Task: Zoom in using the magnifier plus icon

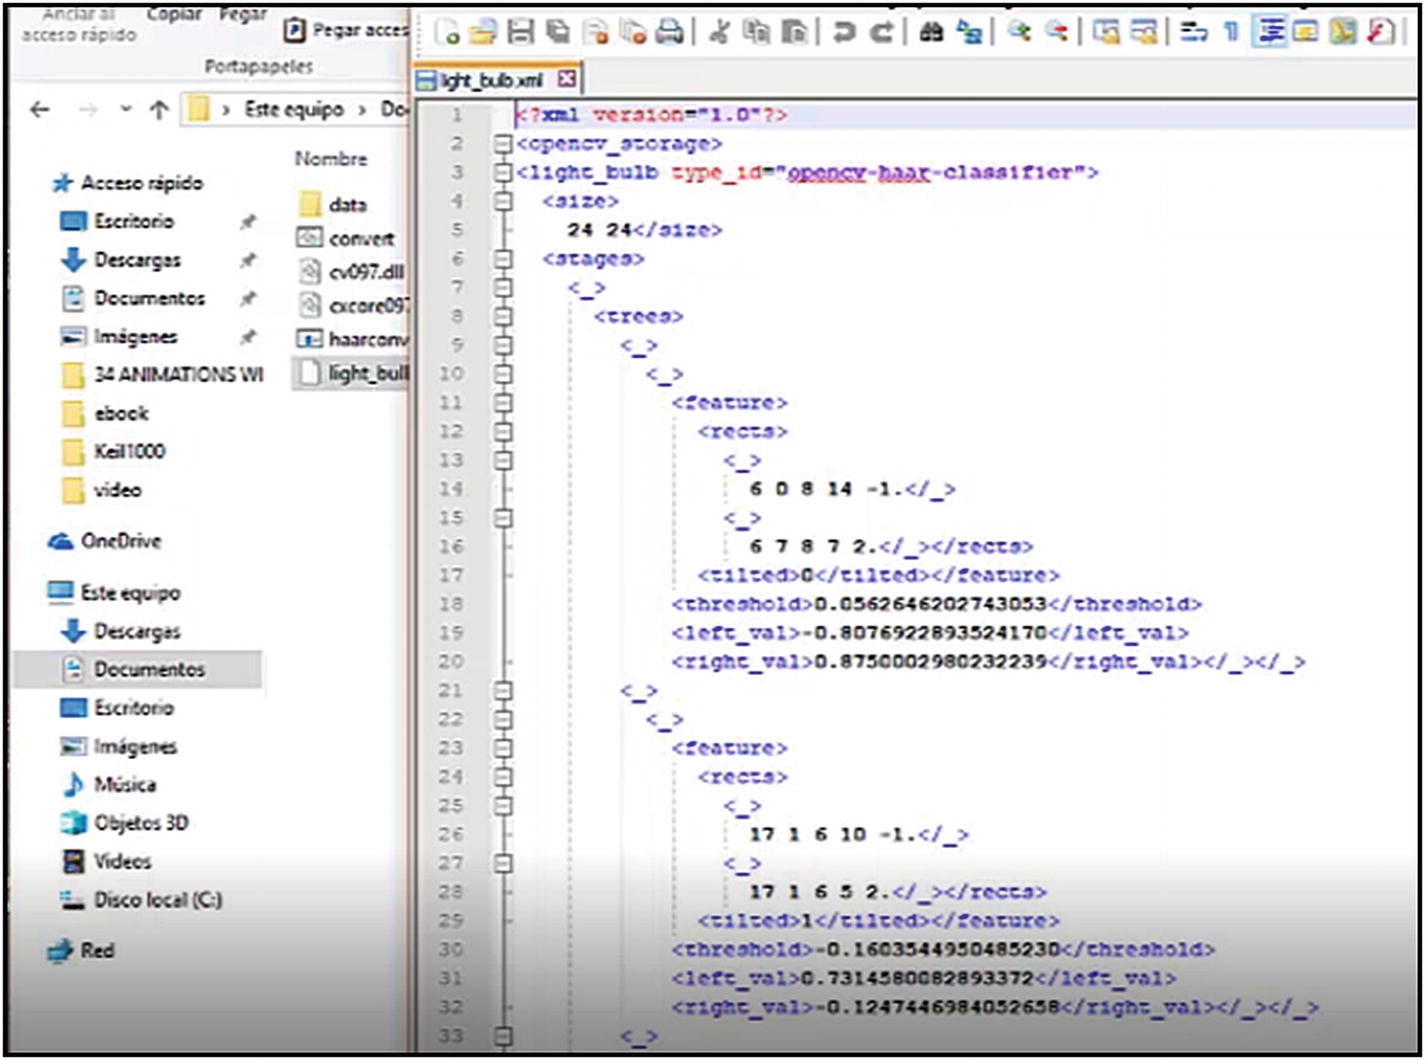Action: coord(1019,32)
